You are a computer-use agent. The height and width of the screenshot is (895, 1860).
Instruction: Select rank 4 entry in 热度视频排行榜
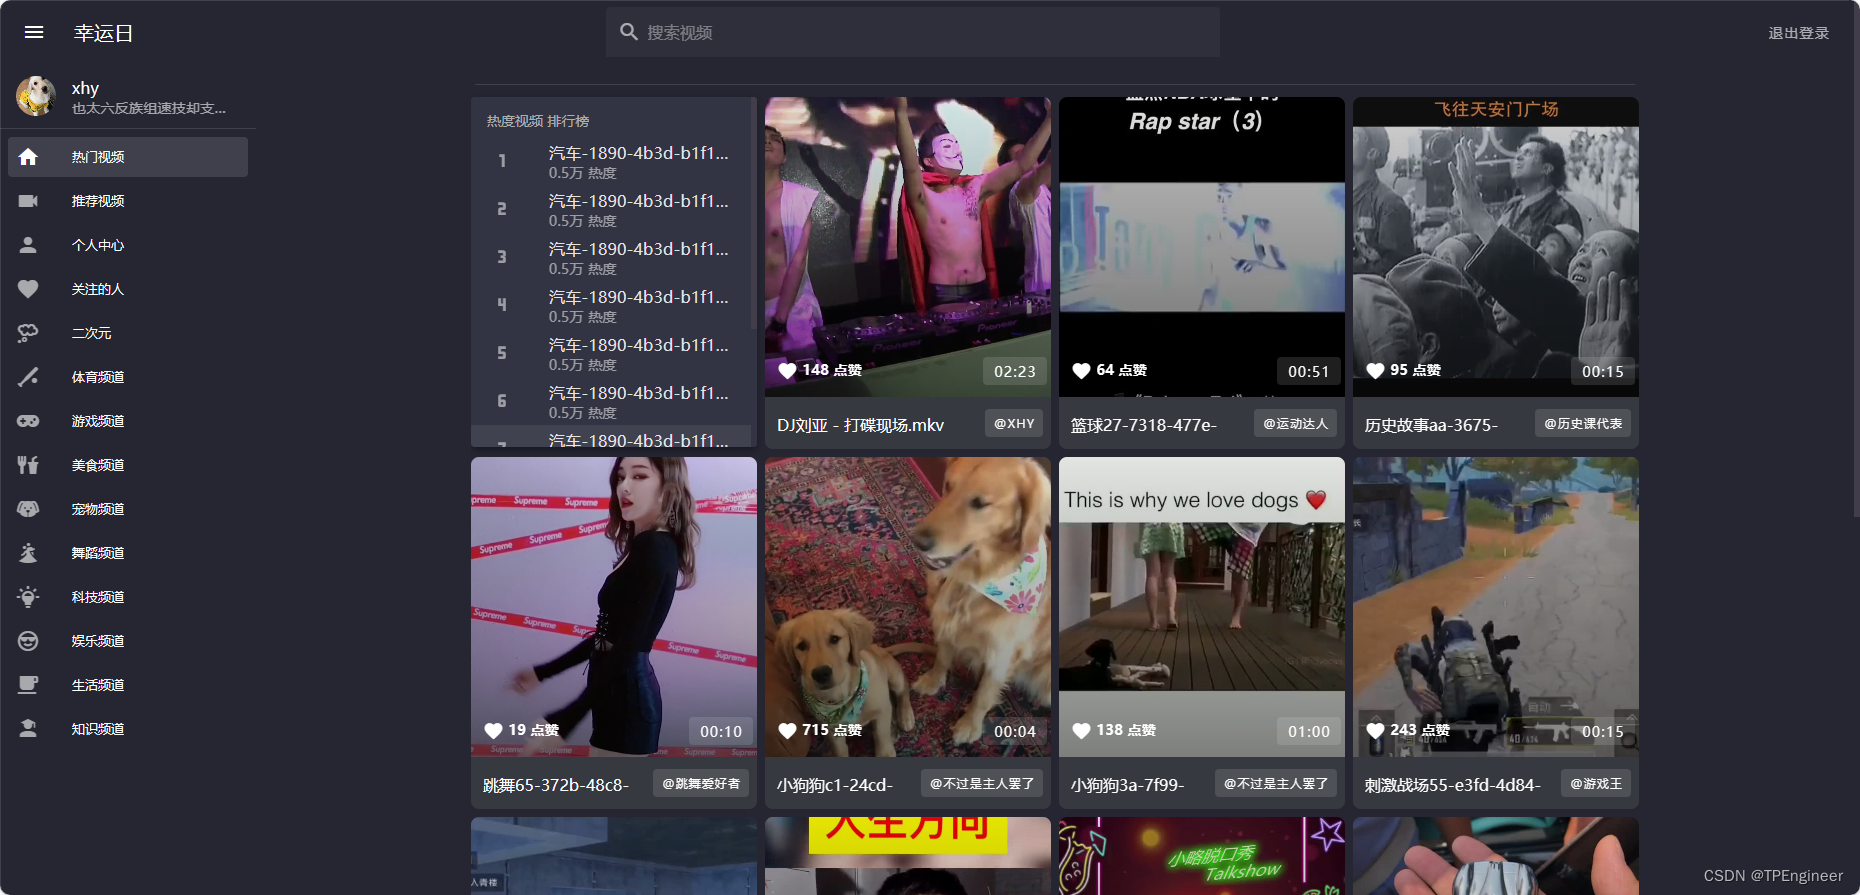point(611,305)
